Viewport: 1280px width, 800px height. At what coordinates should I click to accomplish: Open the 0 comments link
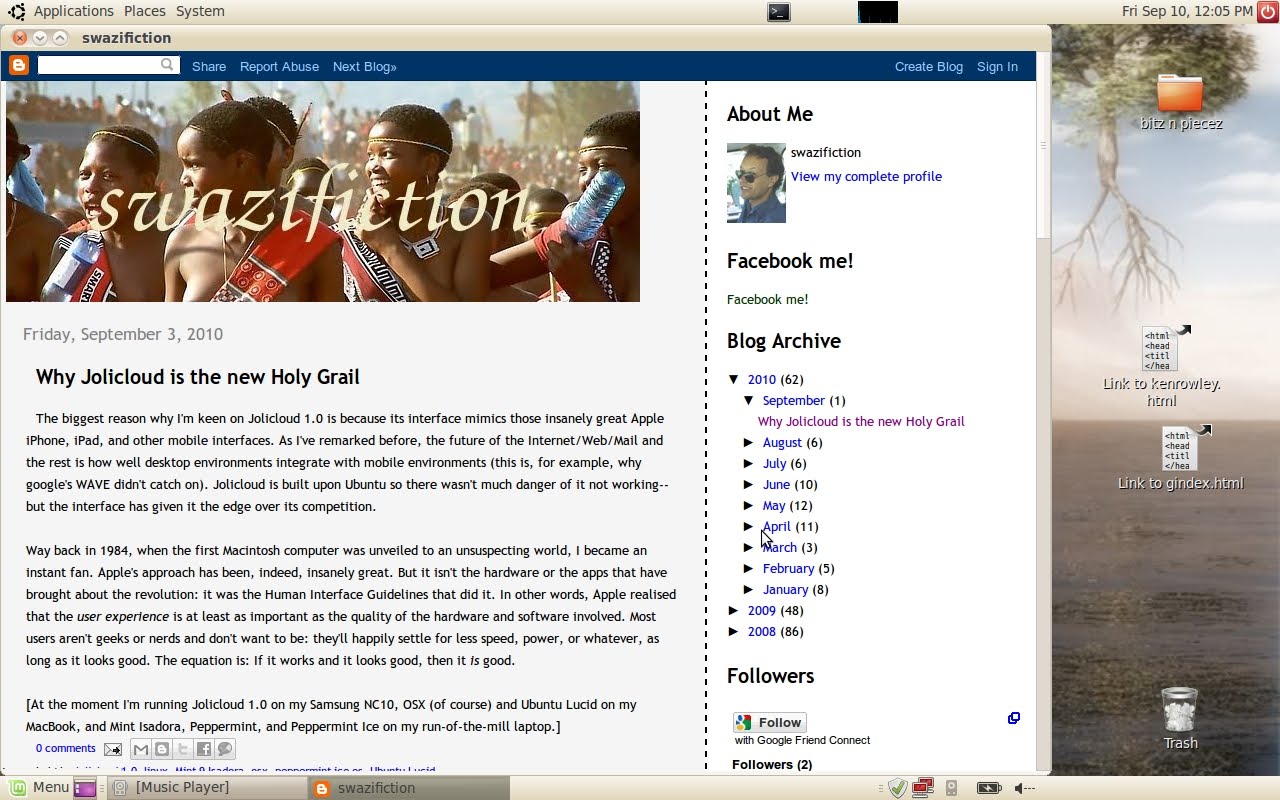(x=66, y=748)
